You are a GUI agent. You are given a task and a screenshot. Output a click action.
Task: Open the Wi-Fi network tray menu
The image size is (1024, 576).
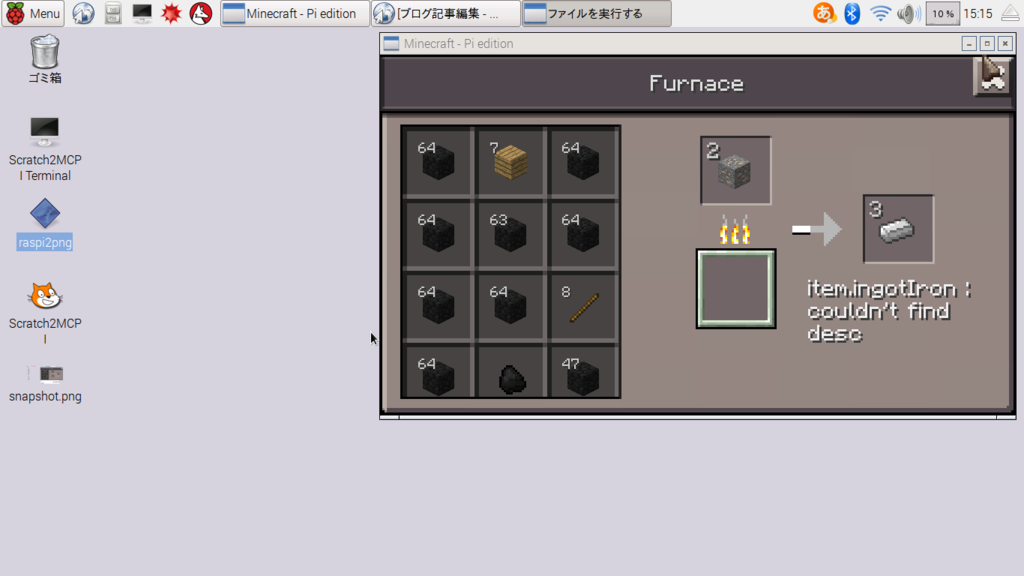[x=880, y=13]
